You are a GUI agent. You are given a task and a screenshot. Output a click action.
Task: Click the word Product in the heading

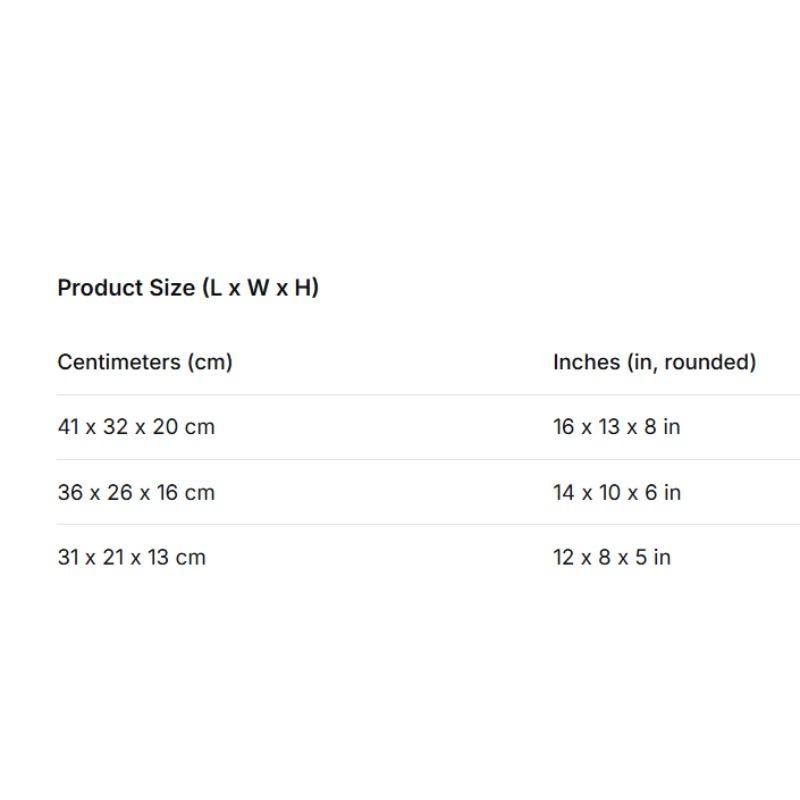(100, 288)
